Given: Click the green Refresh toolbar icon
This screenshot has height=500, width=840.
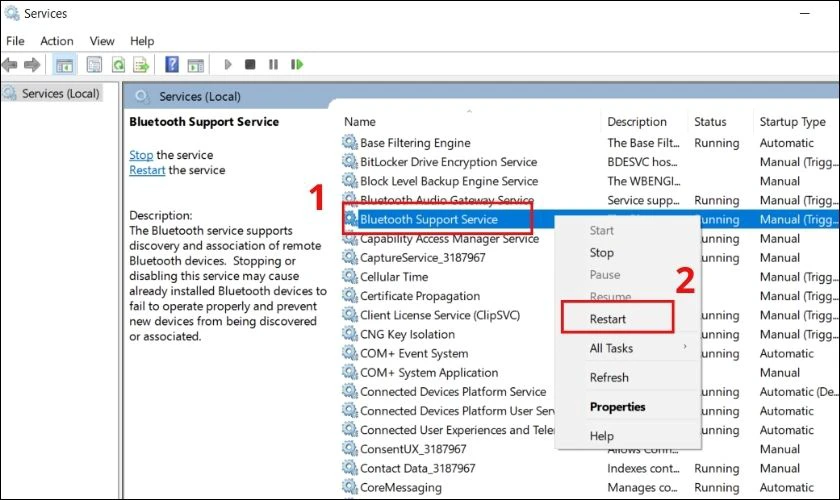Looking at the screenshot, I should (x=118, y=65).
